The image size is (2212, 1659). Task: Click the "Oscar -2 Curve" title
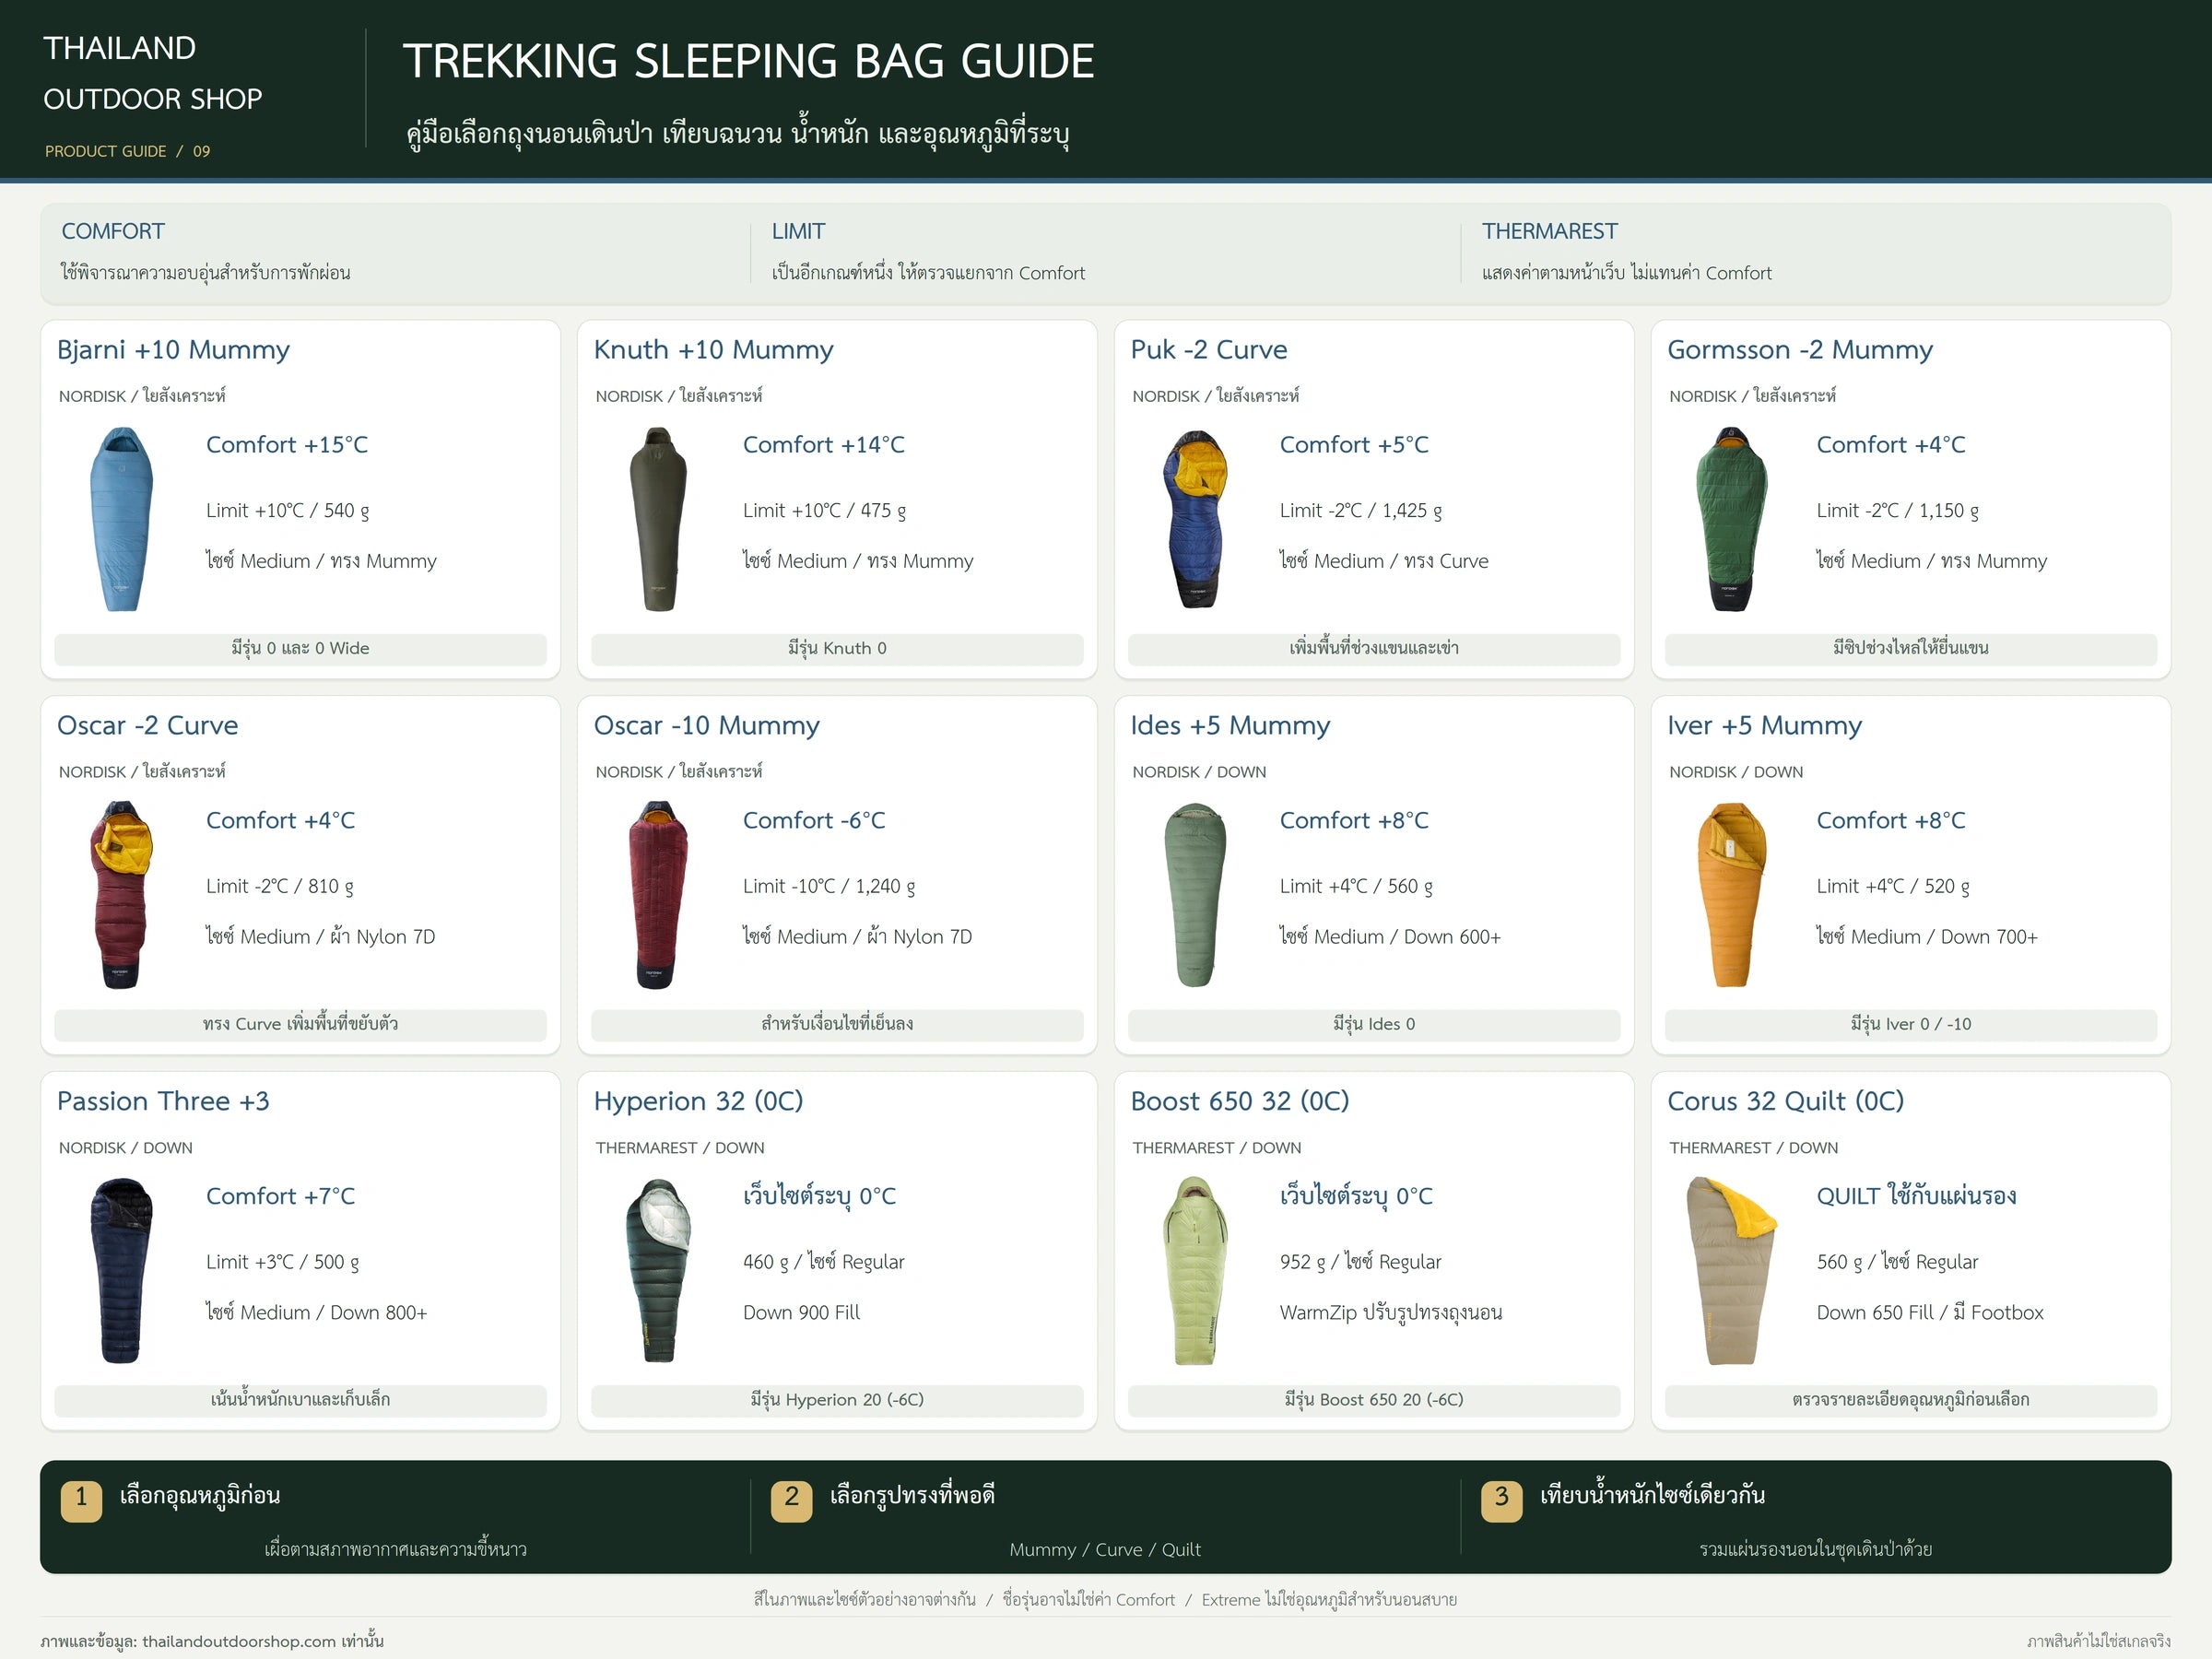click(147, 725)
